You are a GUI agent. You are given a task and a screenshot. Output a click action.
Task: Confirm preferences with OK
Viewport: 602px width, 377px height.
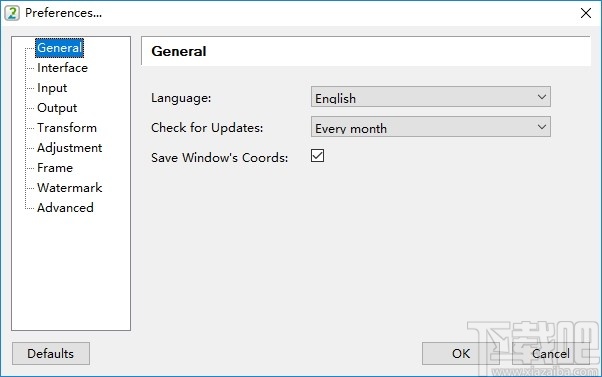(x=461, y=354)
